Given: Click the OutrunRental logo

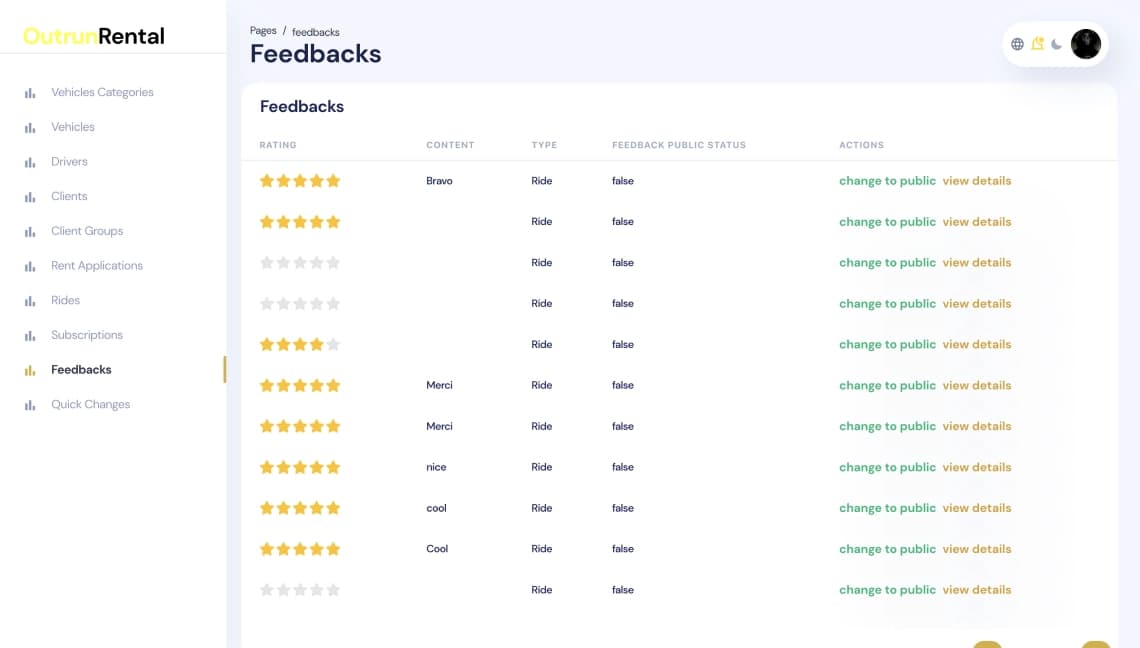Looking at the screenshot, I should pyautogui.click(x=94, y=36).
